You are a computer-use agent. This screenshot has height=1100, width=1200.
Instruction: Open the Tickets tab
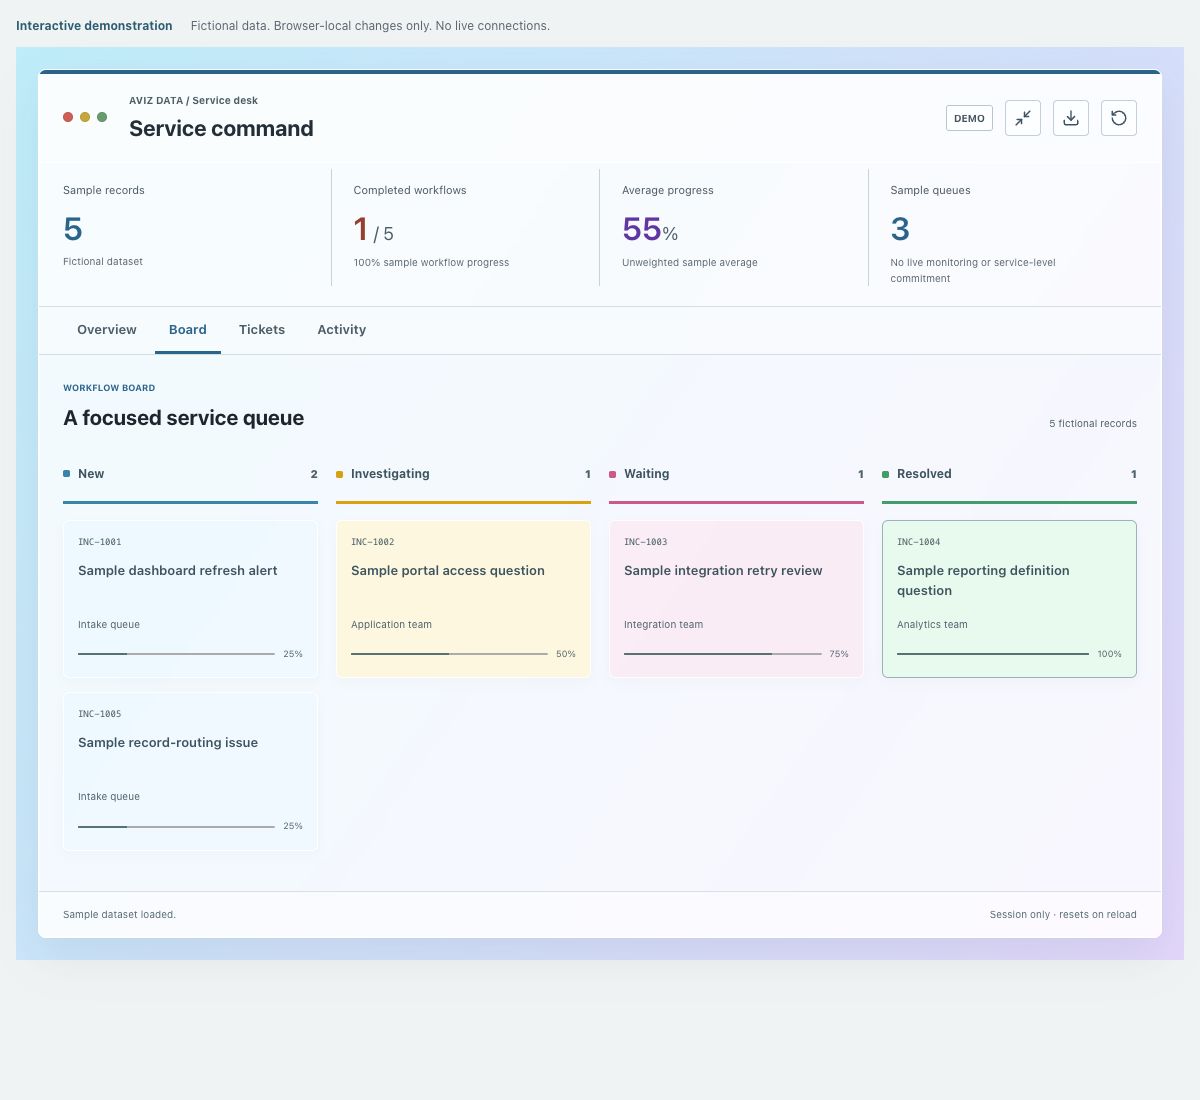(262, 330)
